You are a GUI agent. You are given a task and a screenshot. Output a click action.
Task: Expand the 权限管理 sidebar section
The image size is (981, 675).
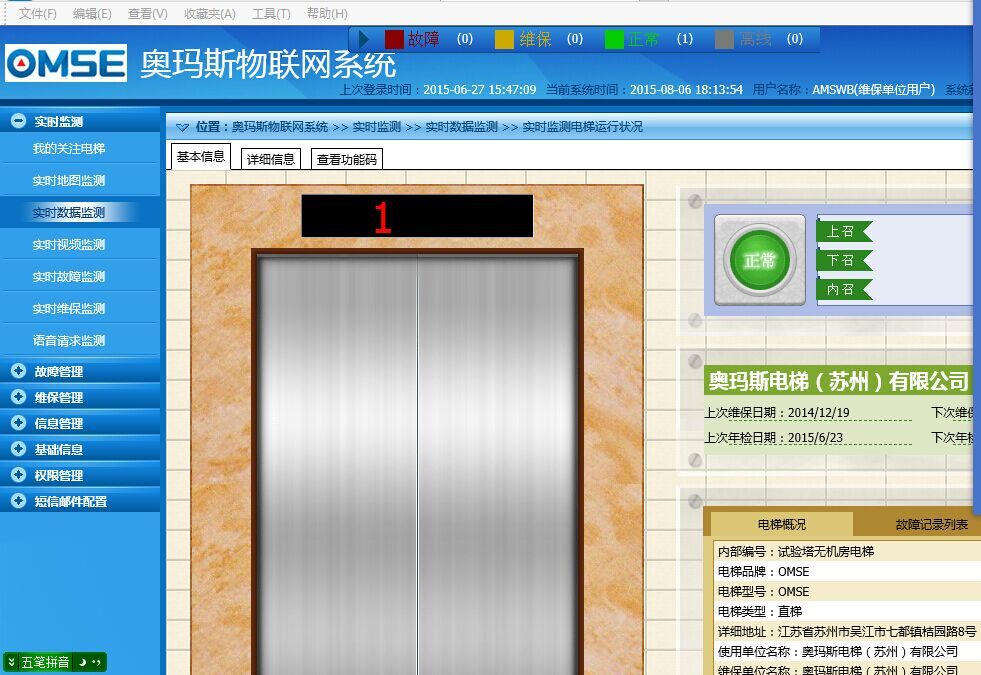tap(18, 475)
